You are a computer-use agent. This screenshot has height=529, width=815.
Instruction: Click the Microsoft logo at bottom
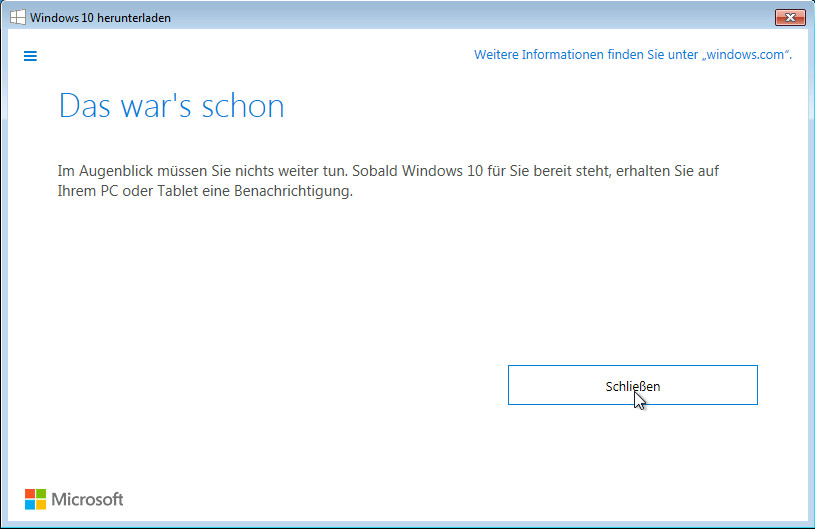pos(74,499)
